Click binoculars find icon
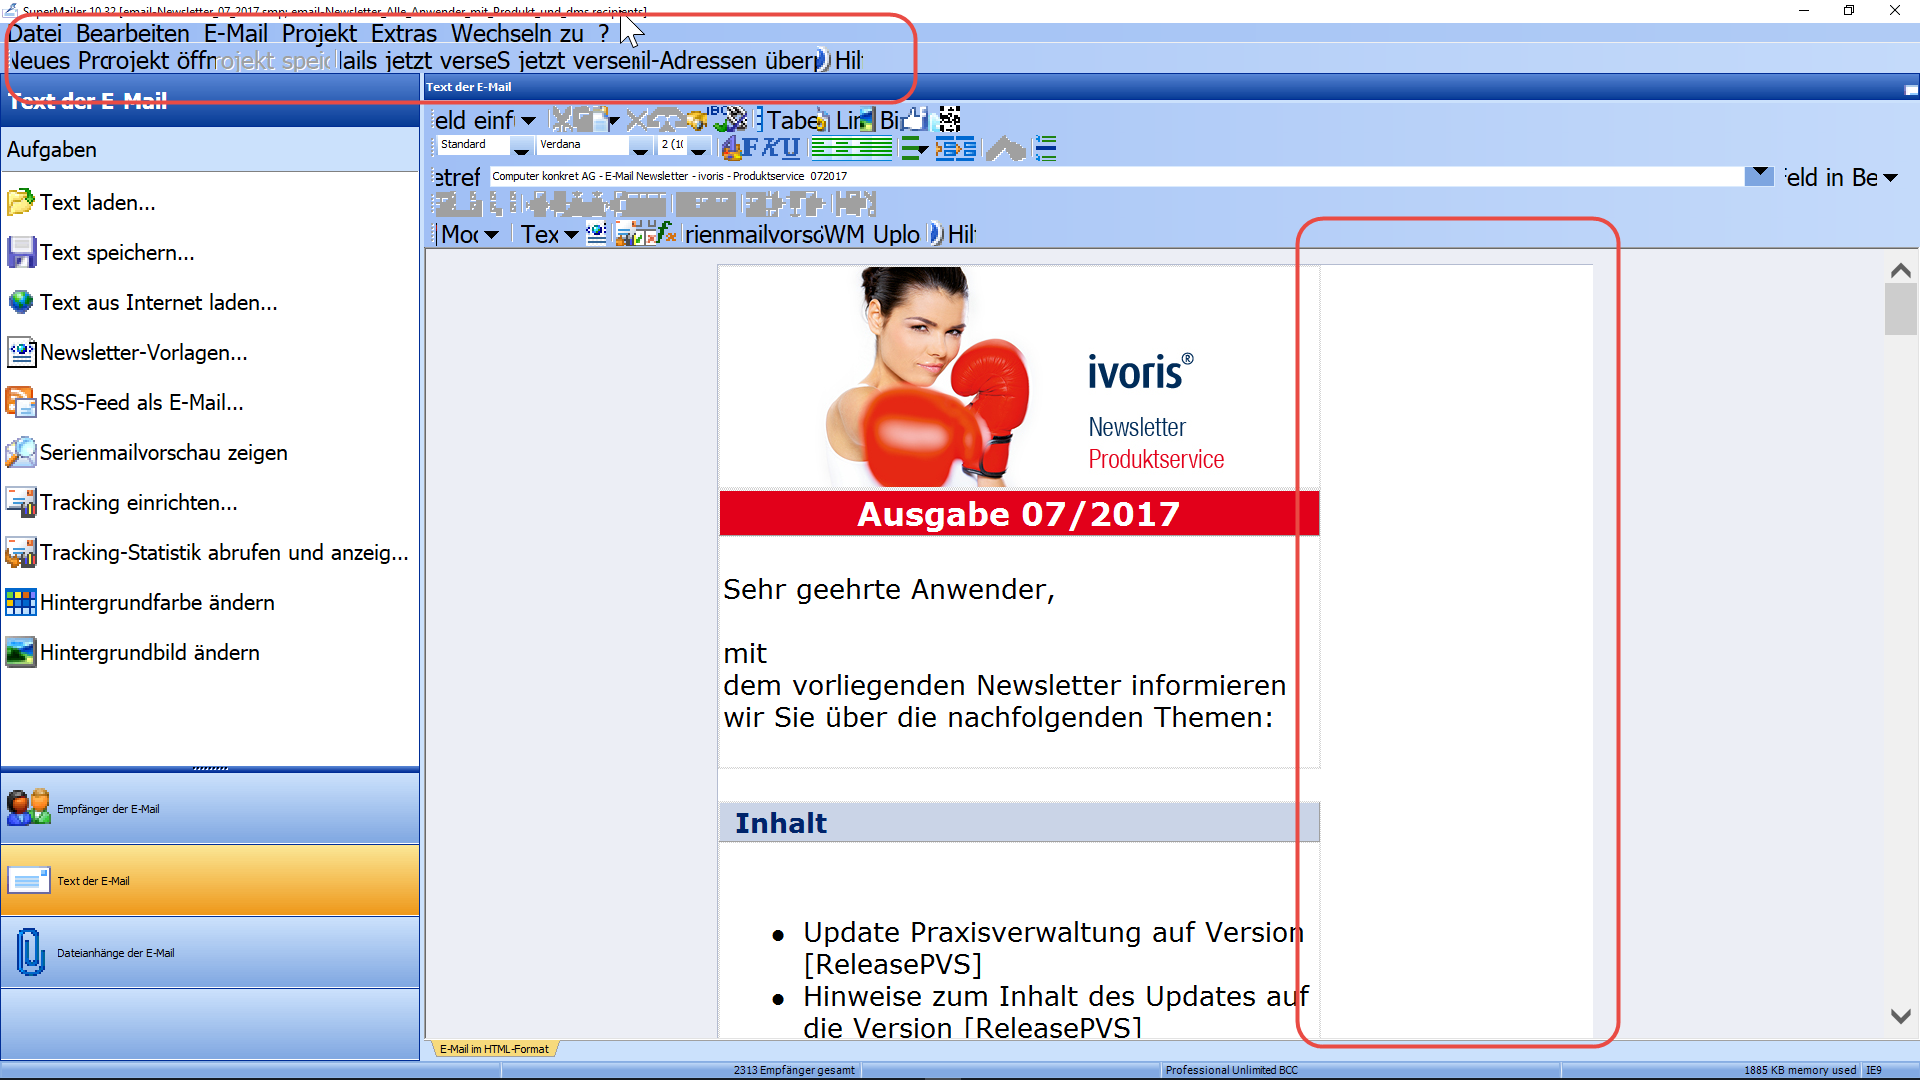Screen dimensions: 1920x1080 point(696,120)
